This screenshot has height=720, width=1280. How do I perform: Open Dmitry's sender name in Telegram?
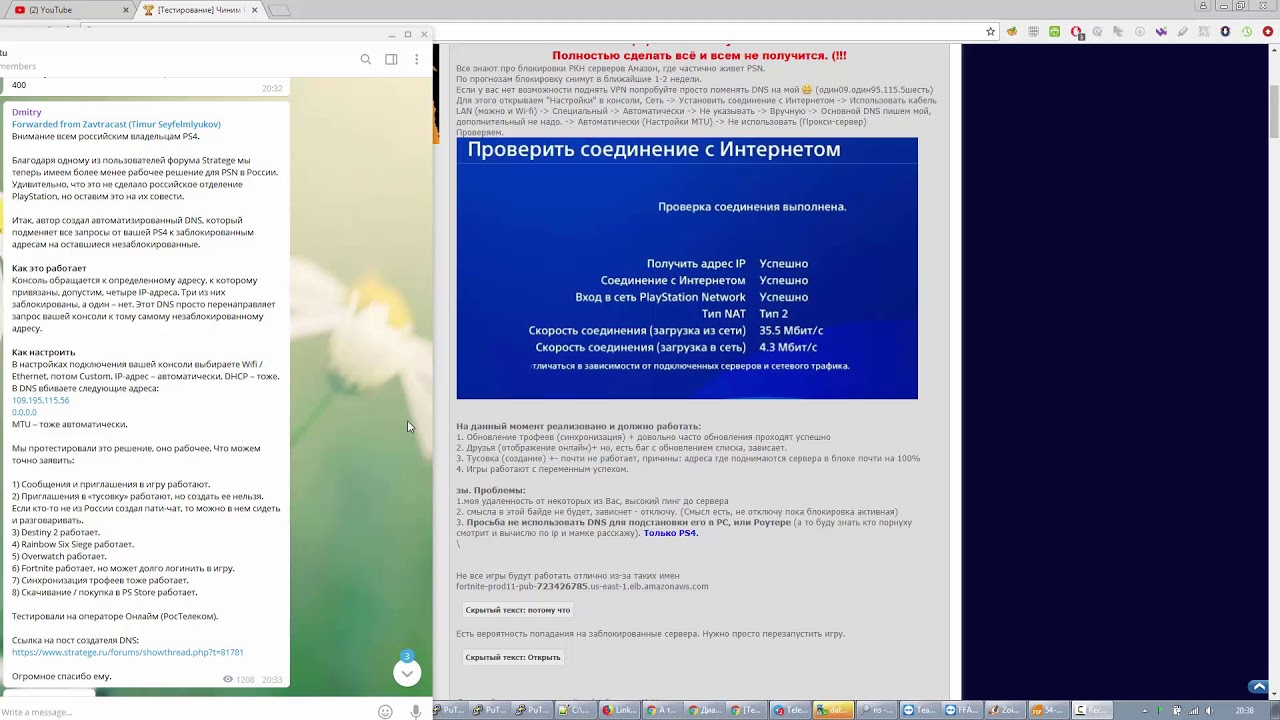tap(27, 112)
